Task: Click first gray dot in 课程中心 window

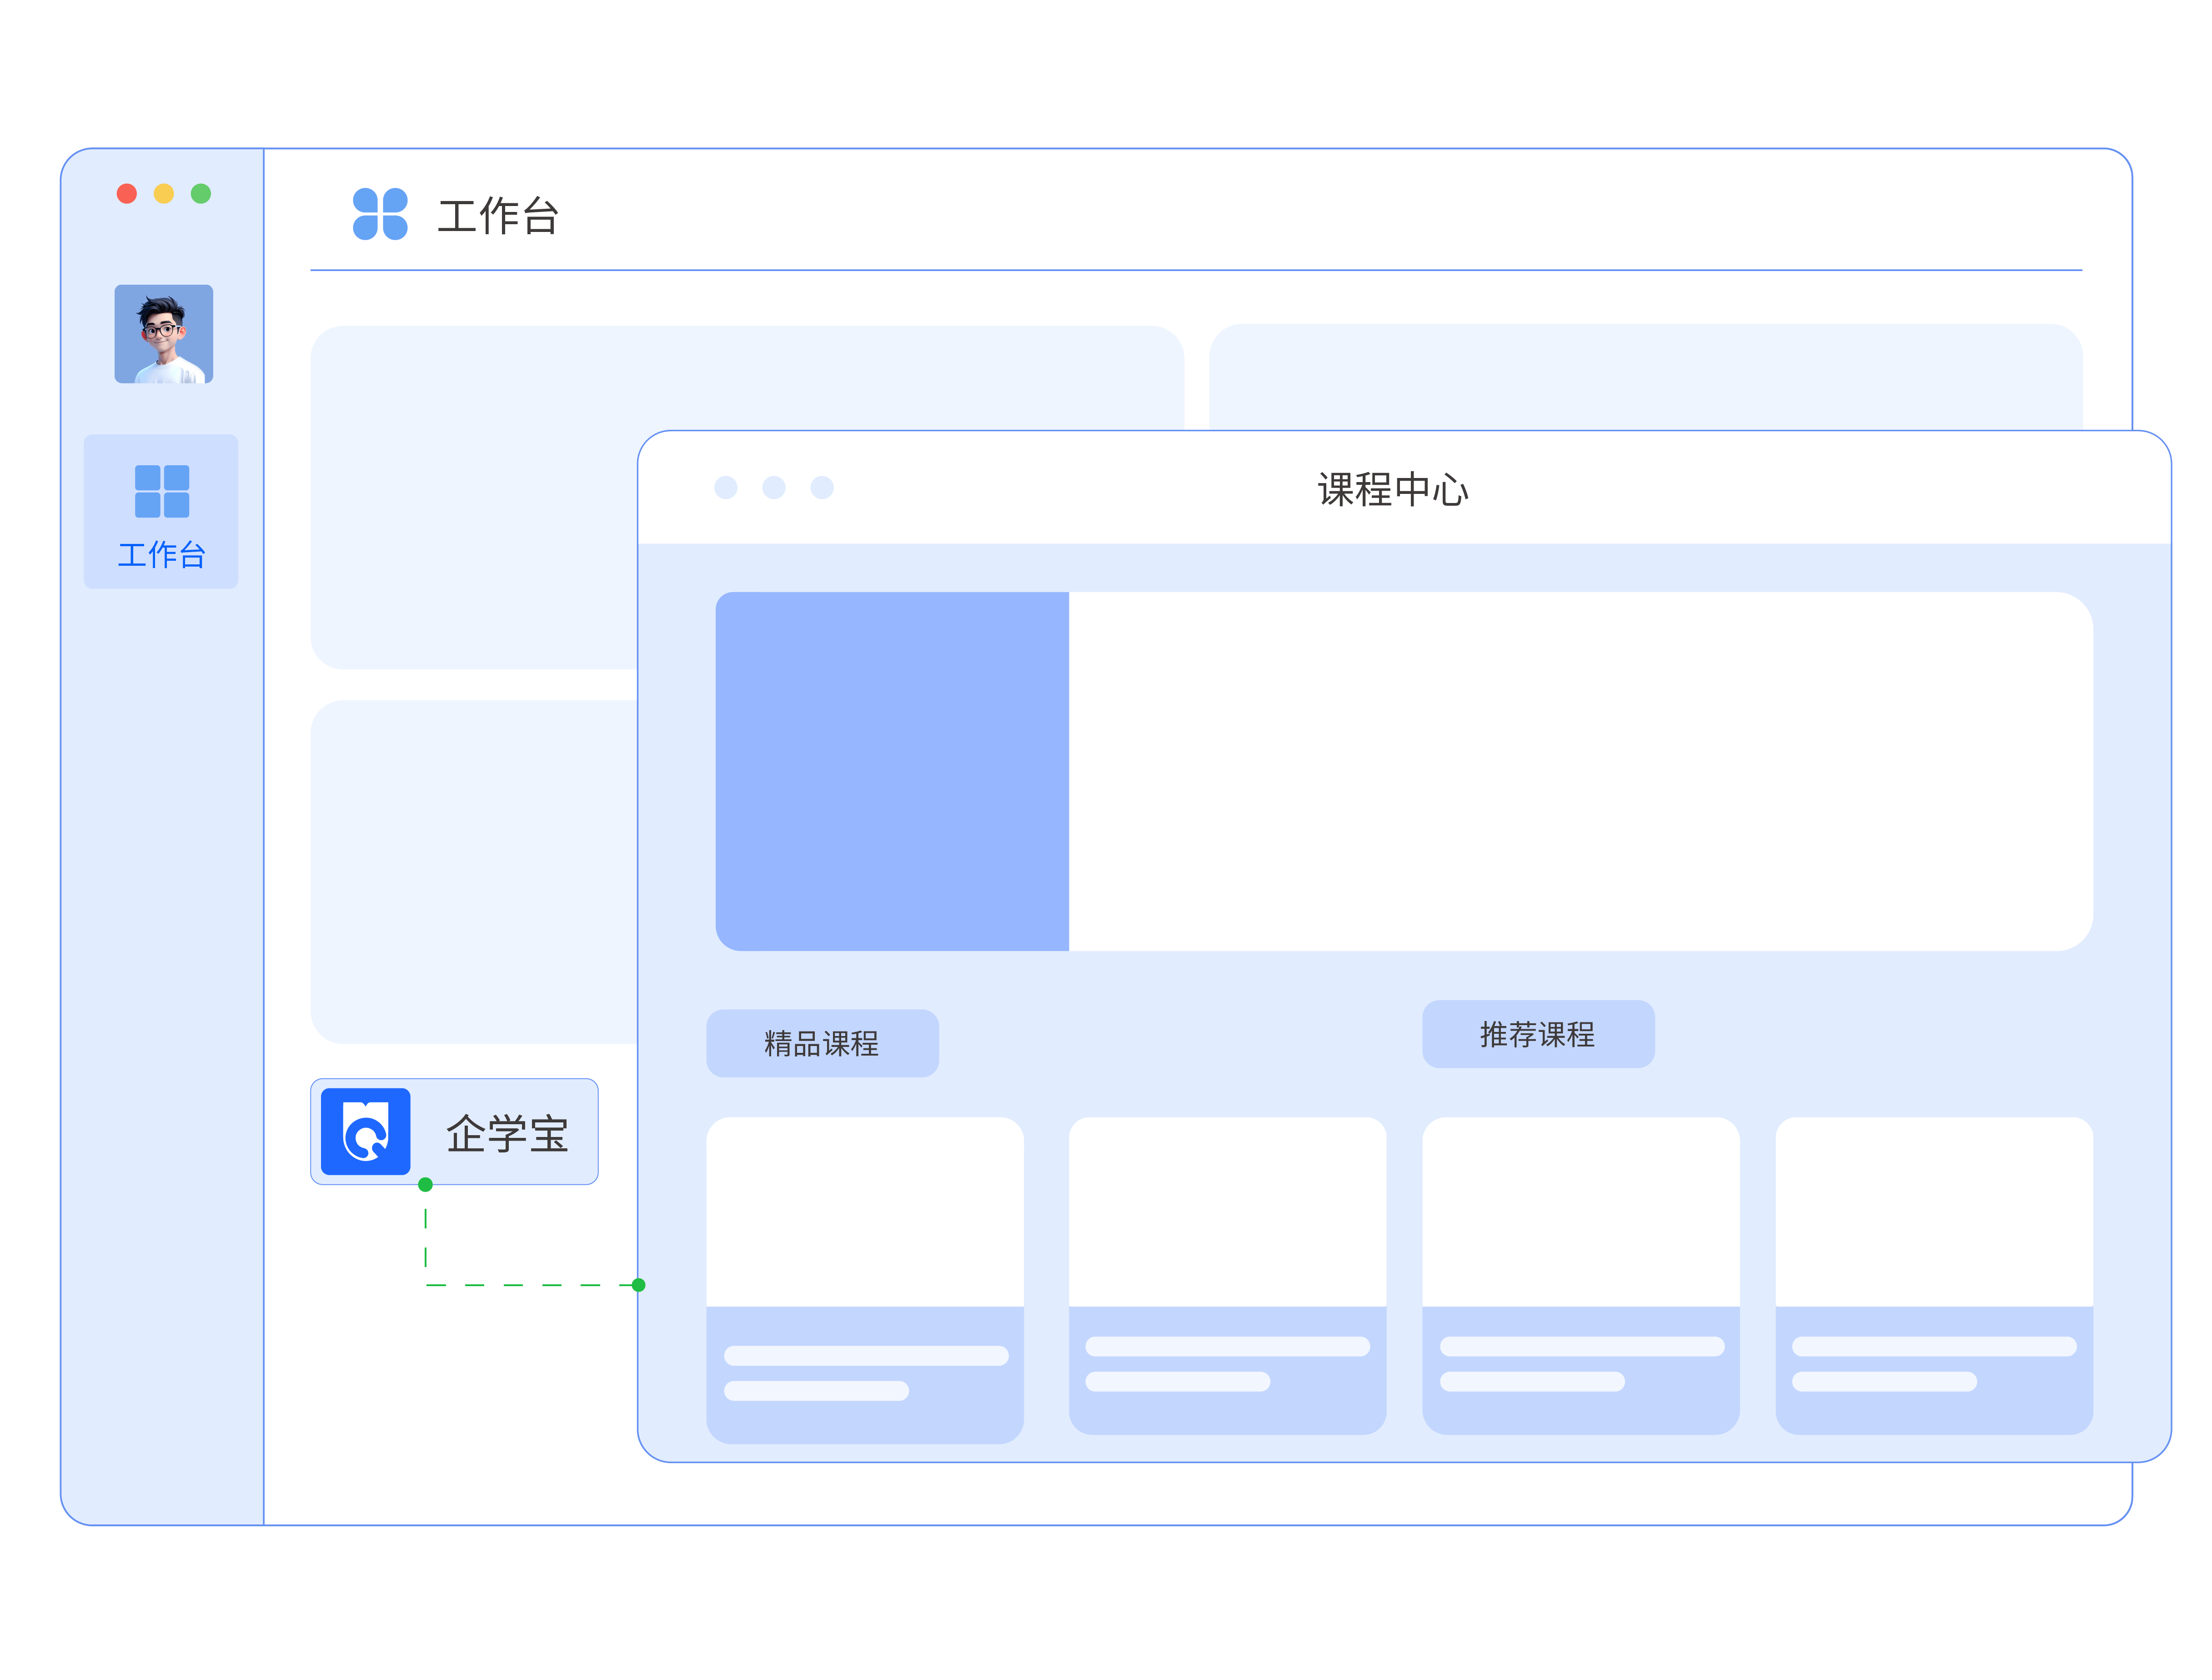Action: [726, 487]
